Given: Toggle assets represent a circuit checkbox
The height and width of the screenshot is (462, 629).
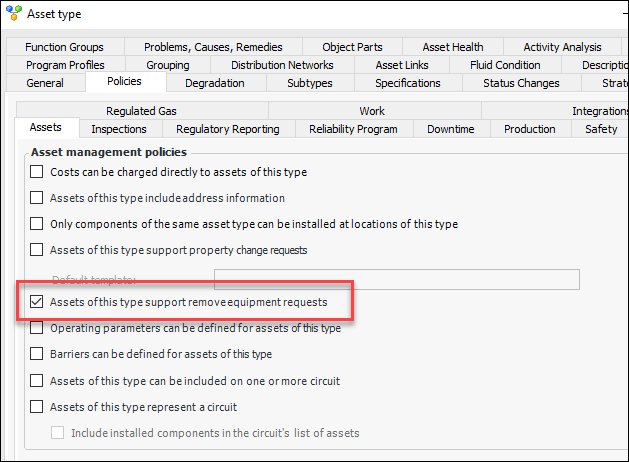Looking at the screenshot, I should tap(37, 407).
